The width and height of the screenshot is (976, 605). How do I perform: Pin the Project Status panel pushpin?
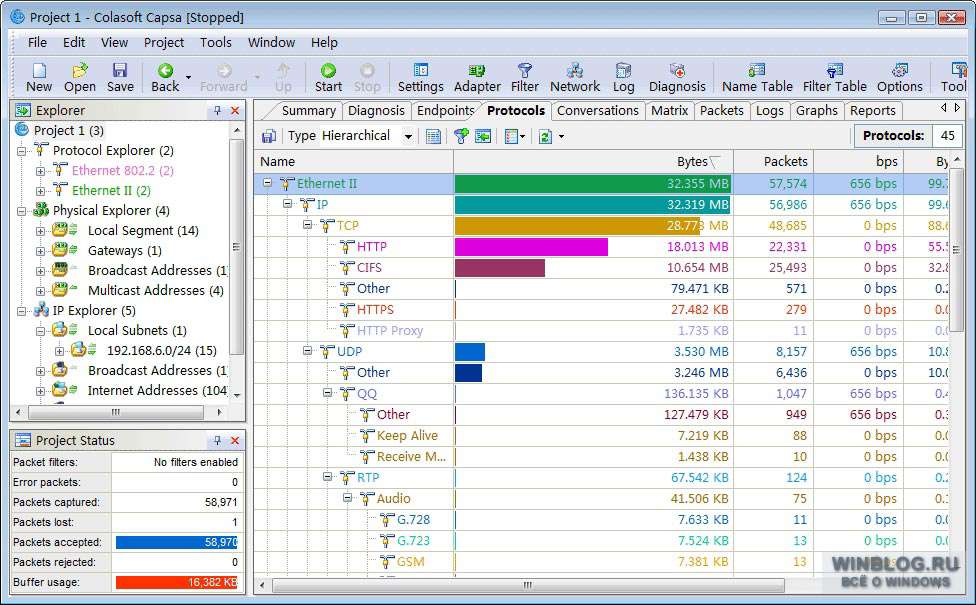click(217, 440)
